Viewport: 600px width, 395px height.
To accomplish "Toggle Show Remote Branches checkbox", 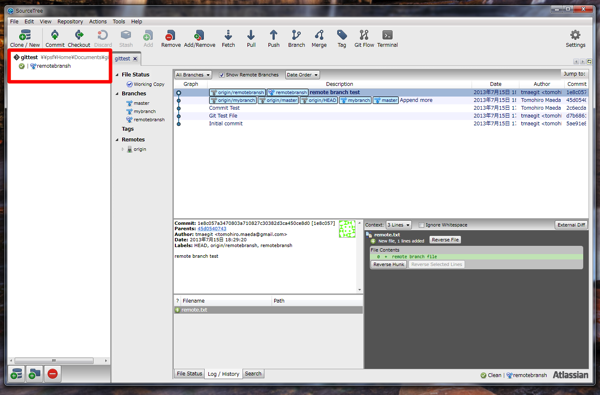I will coord(222,75).
